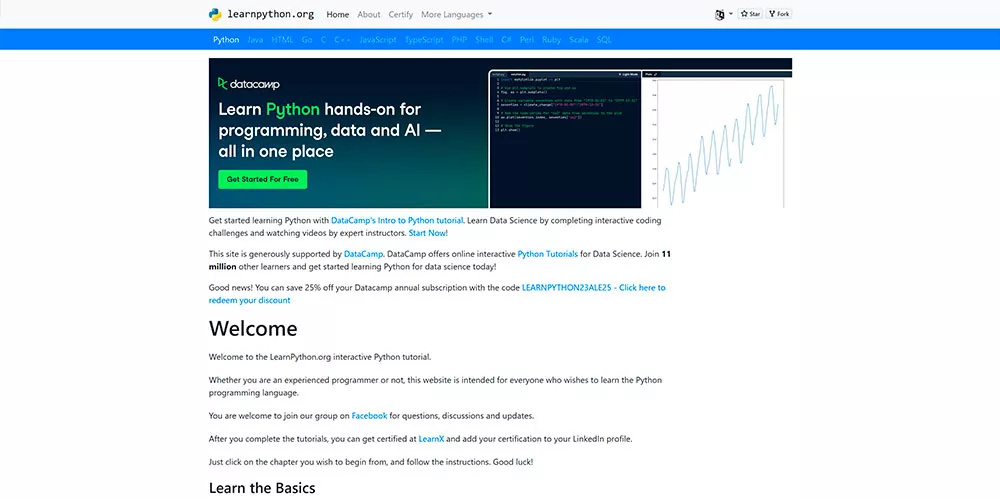1000x499 pixels.
Task: Switch to the PHP tutorial tab
Action: coord(459,40)
